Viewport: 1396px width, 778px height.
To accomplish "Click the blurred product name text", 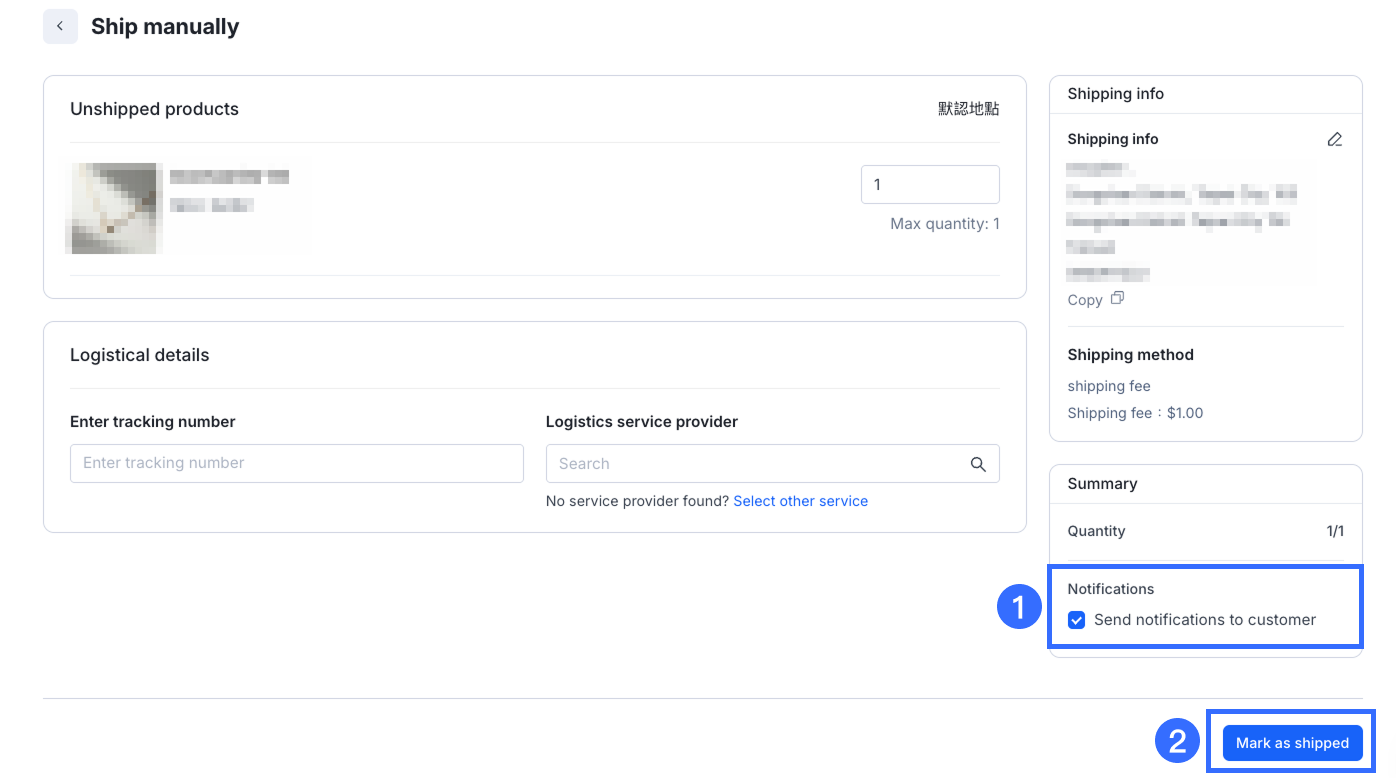I will (229, 177).
